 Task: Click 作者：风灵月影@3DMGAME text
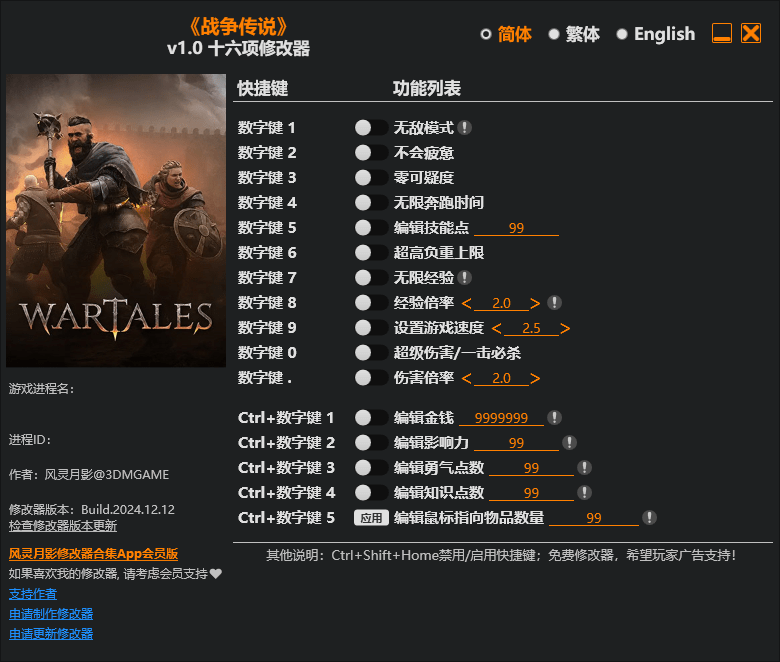89,474
